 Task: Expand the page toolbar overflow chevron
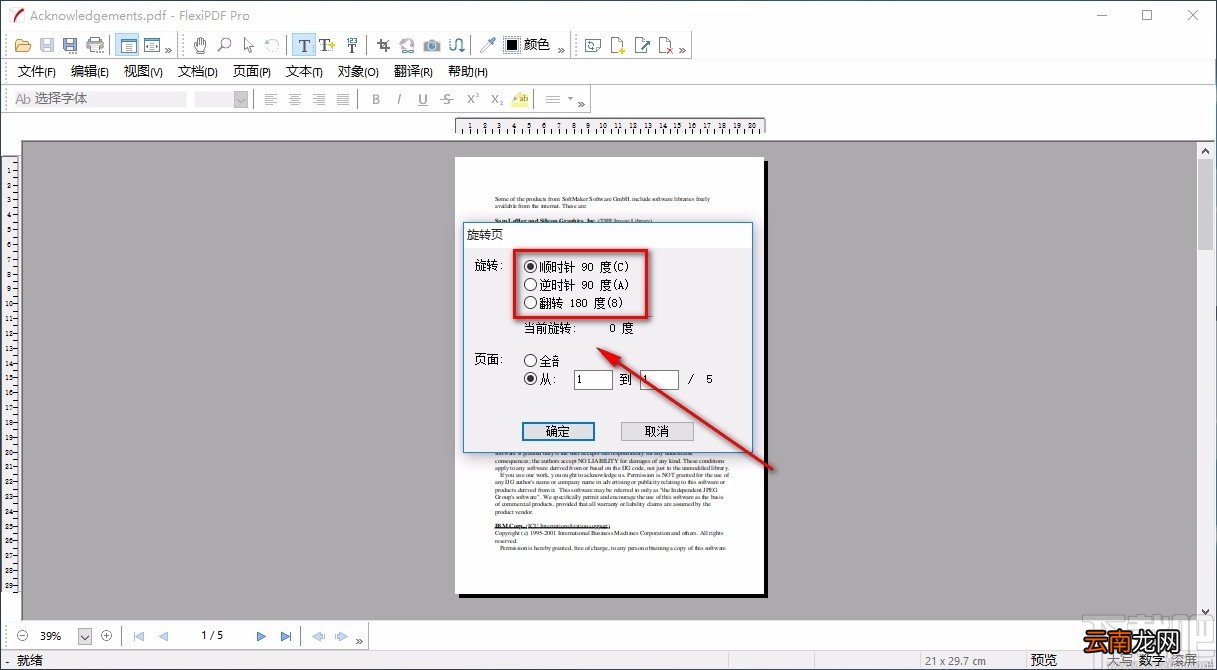tap(682, 48)
